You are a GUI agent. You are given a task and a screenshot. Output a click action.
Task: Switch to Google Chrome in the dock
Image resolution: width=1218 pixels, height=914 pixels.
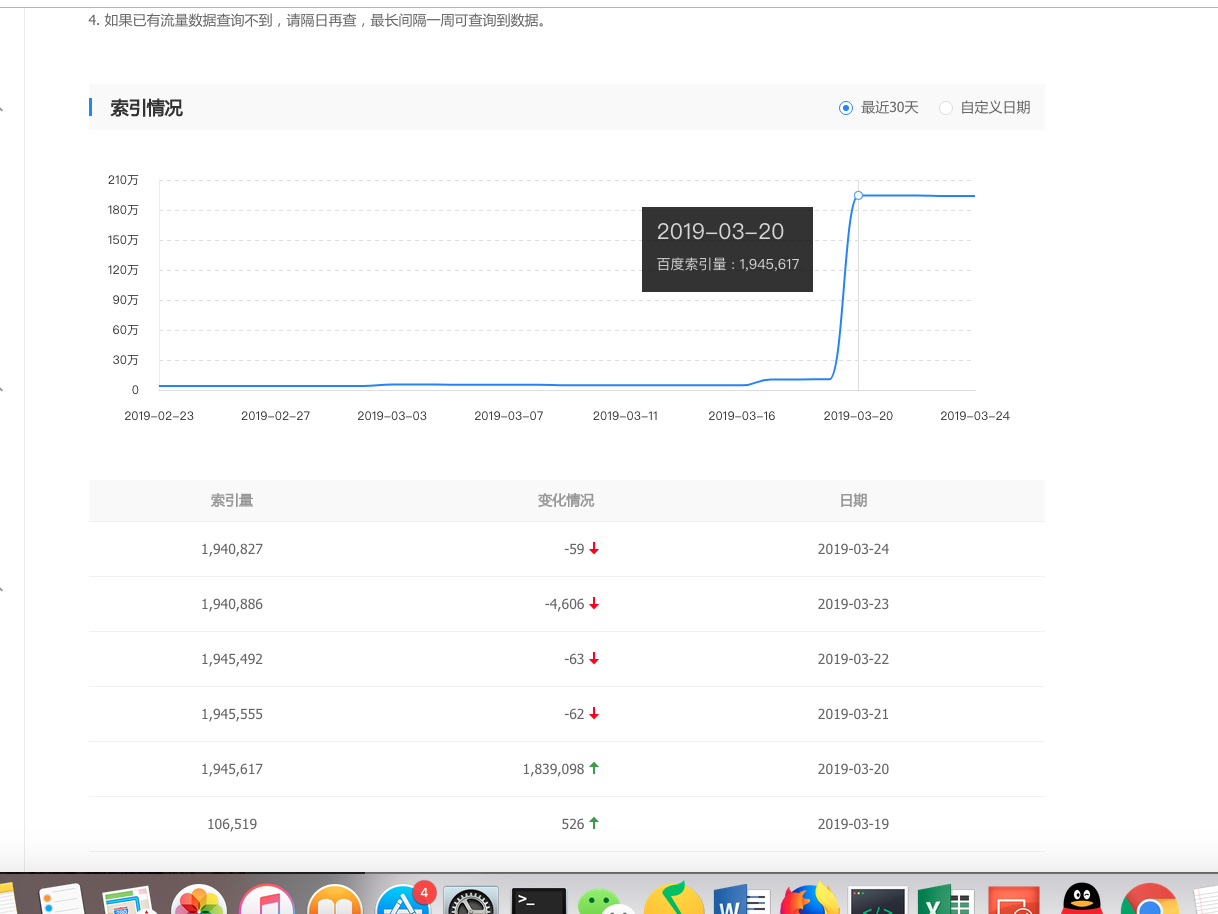coord(1149,902)
